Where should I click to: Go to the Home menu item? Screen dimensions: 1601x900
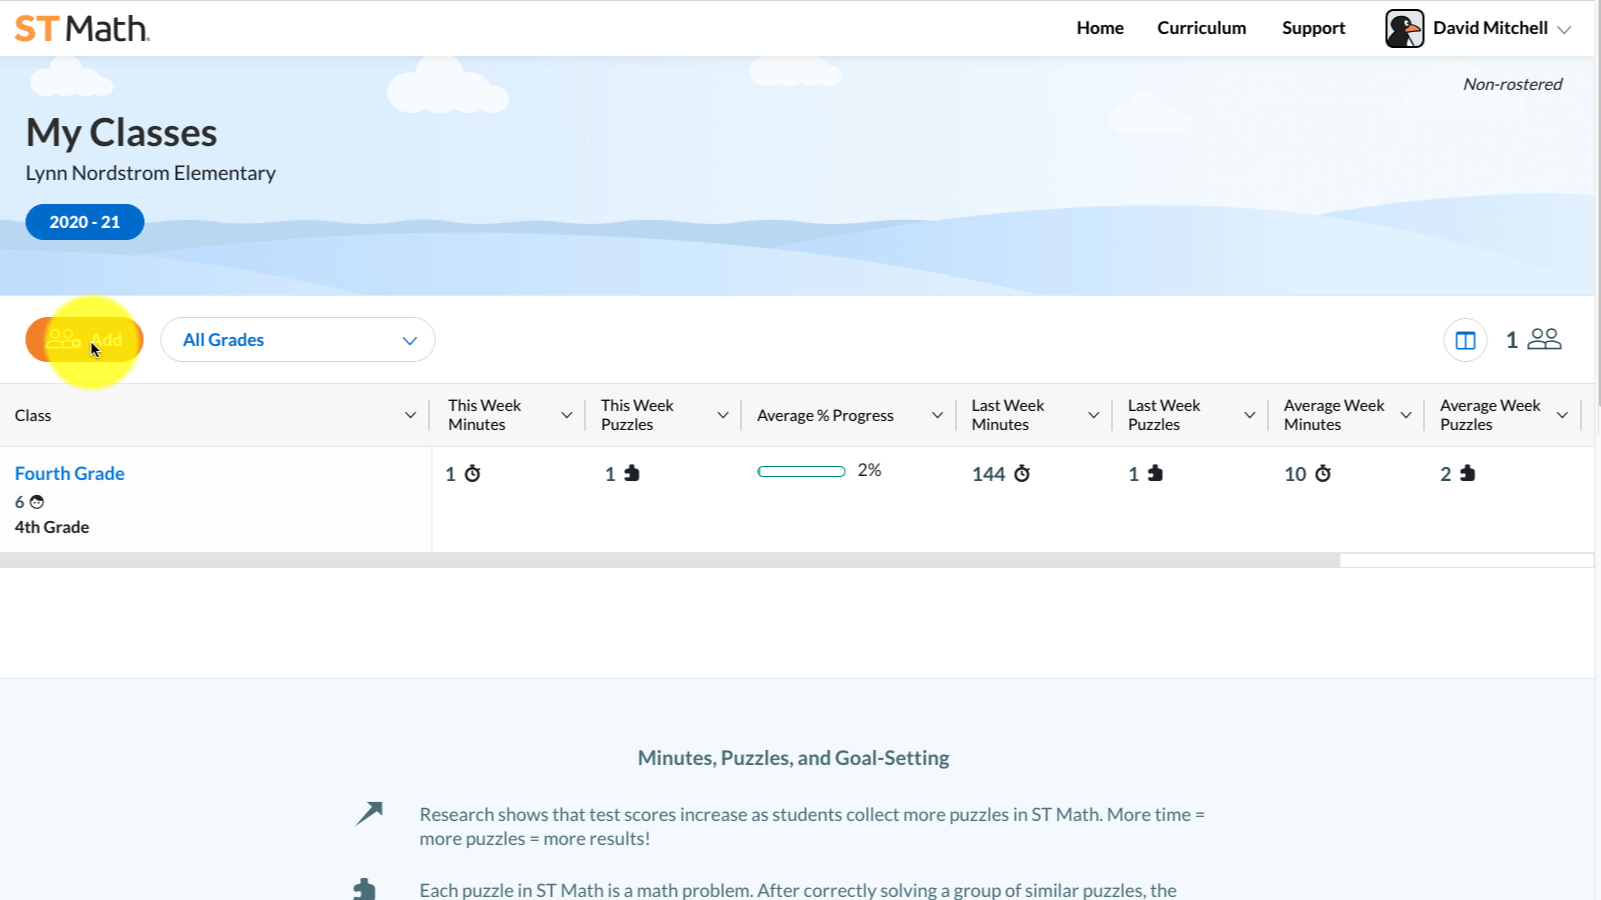(x=1099, y=28)
